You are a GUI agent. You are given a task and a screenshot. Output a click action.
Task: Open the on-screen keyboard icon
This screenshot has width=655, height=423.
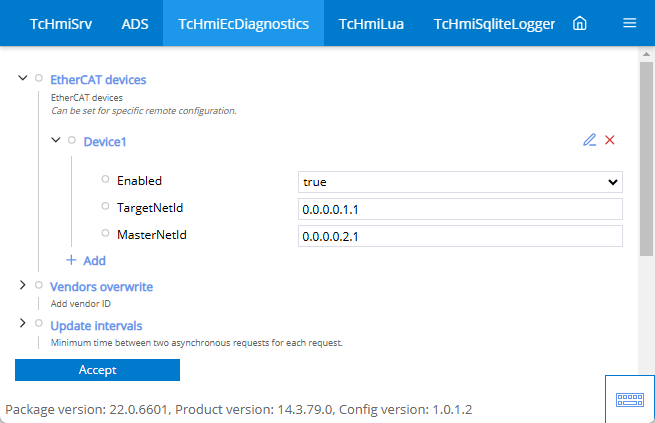click(630, 400)
